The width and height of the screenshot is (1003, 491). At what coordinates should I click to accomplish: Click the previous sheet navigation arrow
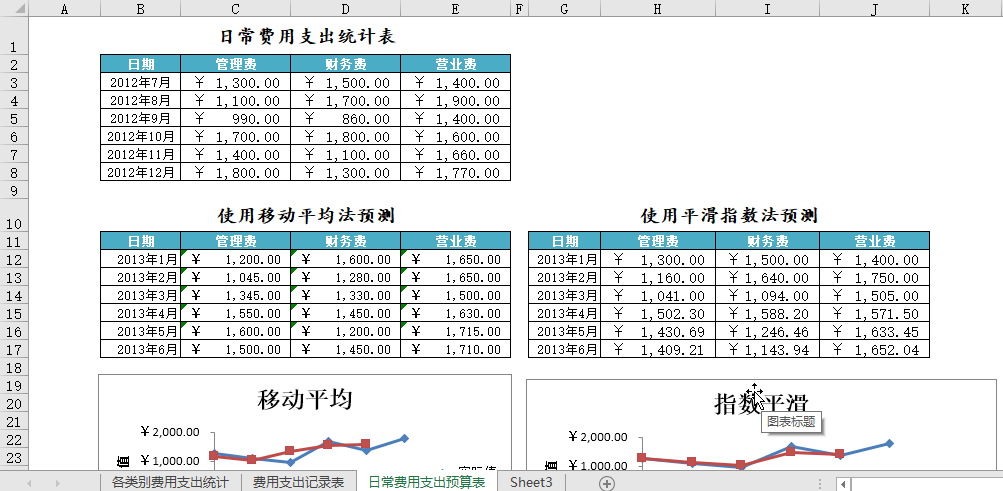(x=29, y=483)
